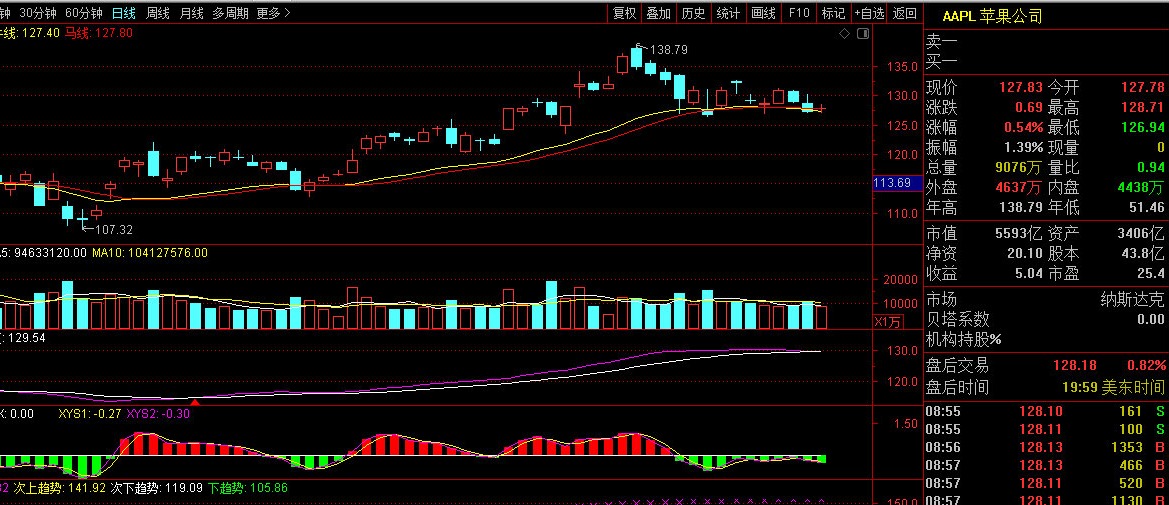Toggle 叠加 overlay comparison
The image size is (1169, 505).
coord(658,13)
